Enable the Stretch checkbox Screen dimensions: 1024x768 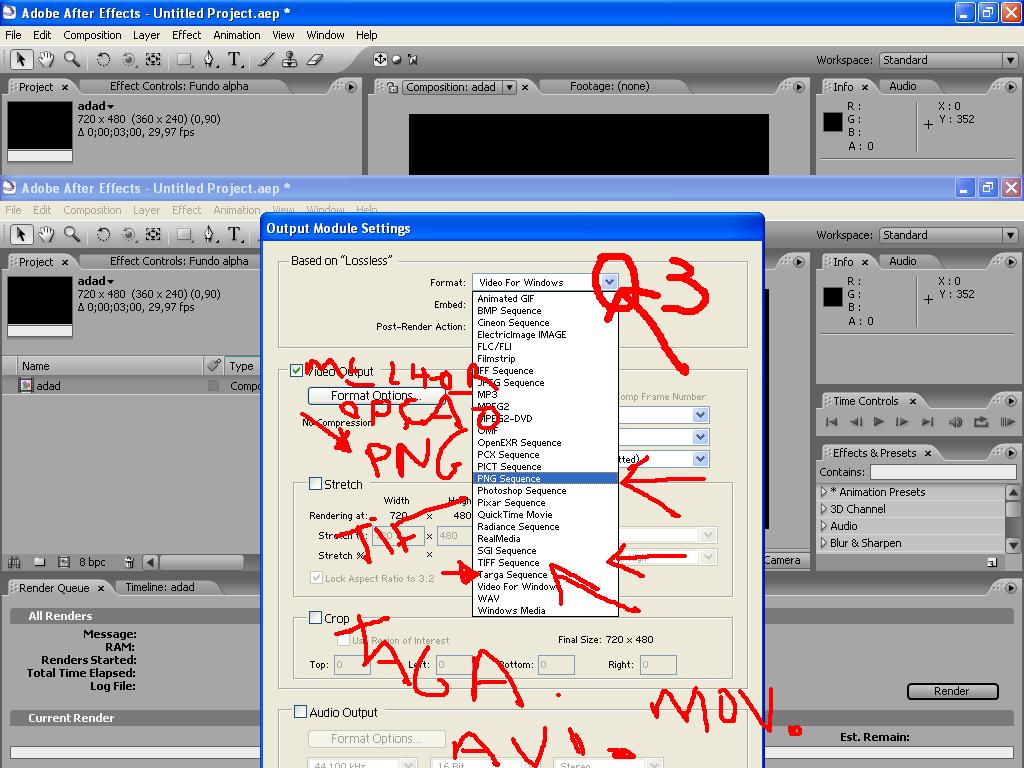coord(315,484)
